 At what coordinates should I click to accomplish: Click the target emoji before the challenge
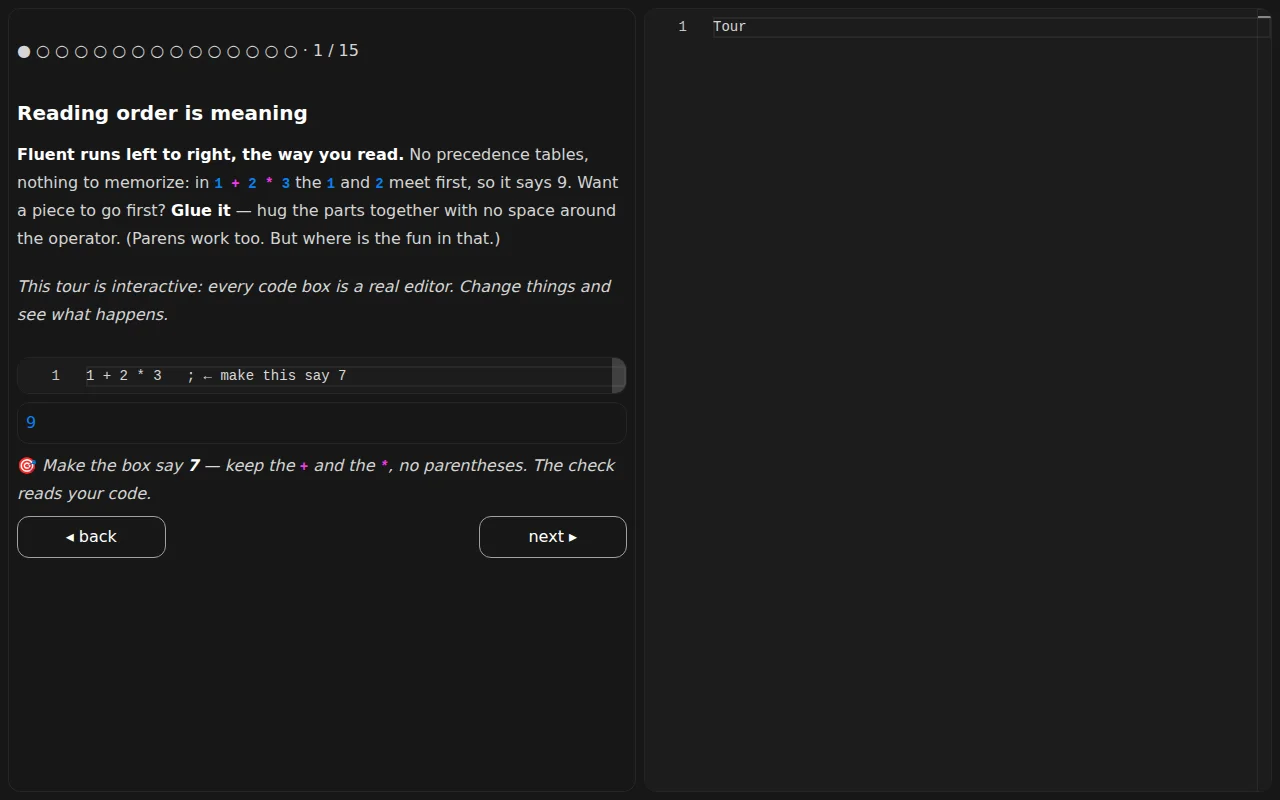[27, 466]
